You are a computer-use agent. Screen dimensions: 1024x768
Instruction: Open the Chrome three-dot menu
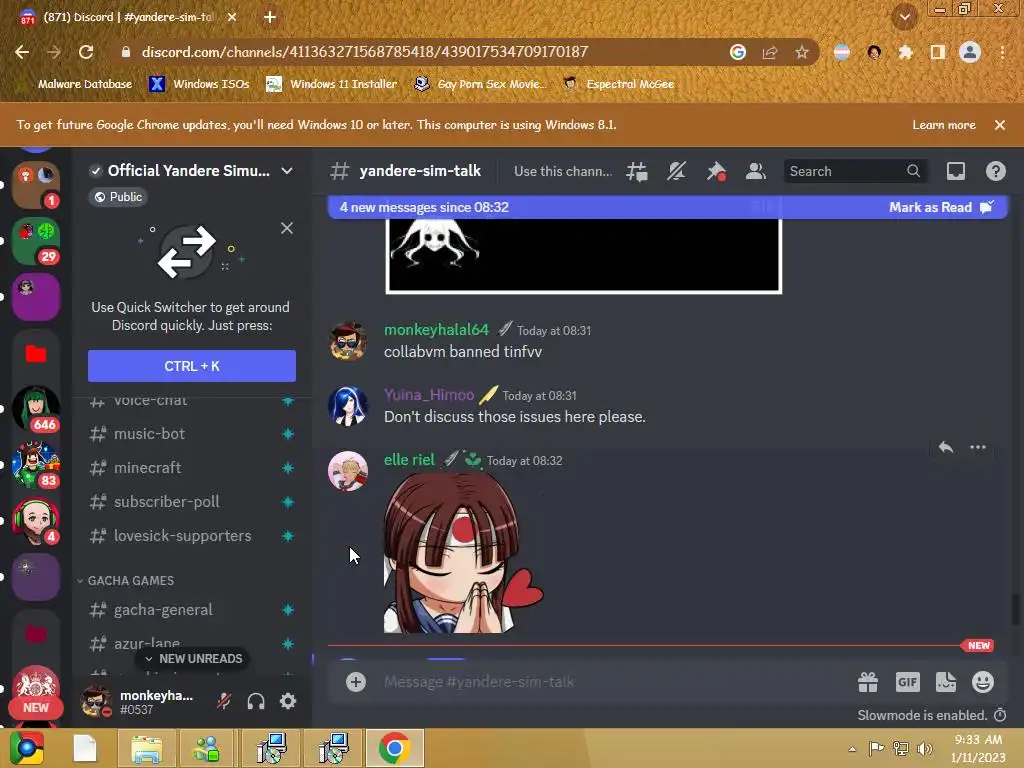(1002, 52)
